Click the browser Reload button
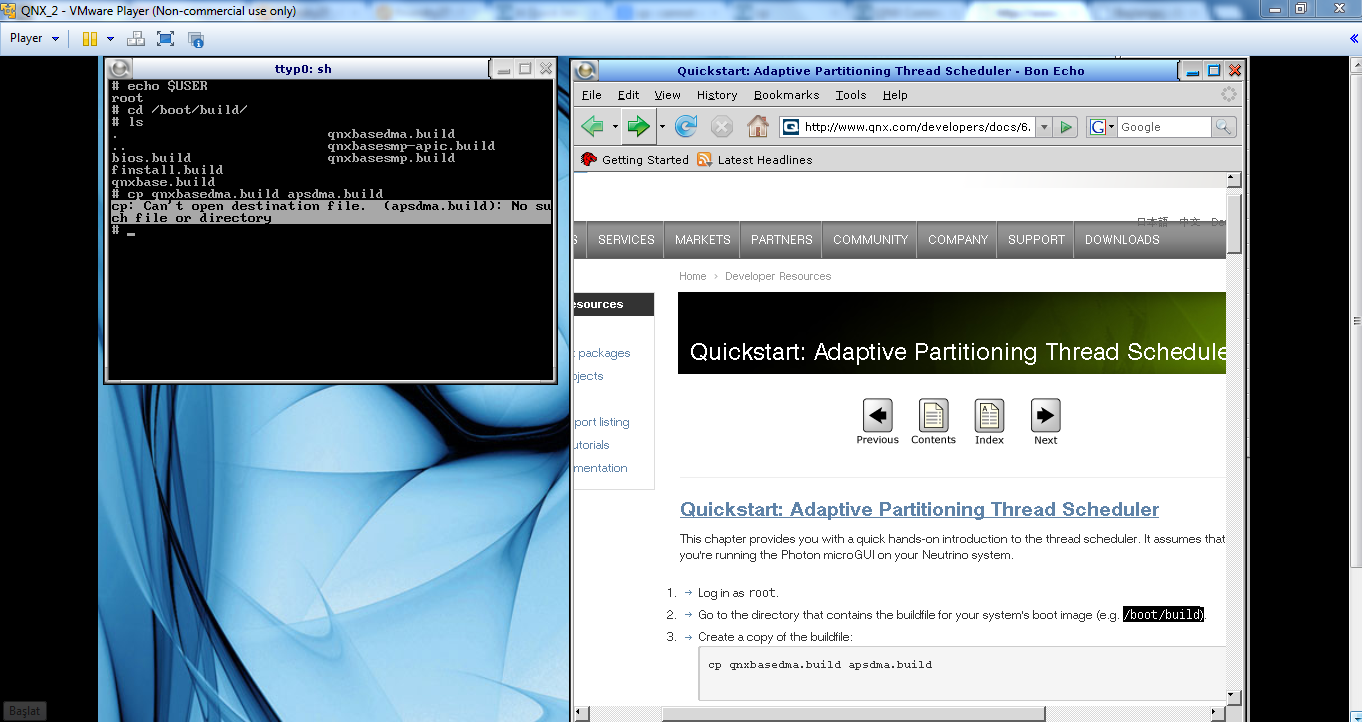1362x722 pixels. pyautogui.click(x=686, y=127)
